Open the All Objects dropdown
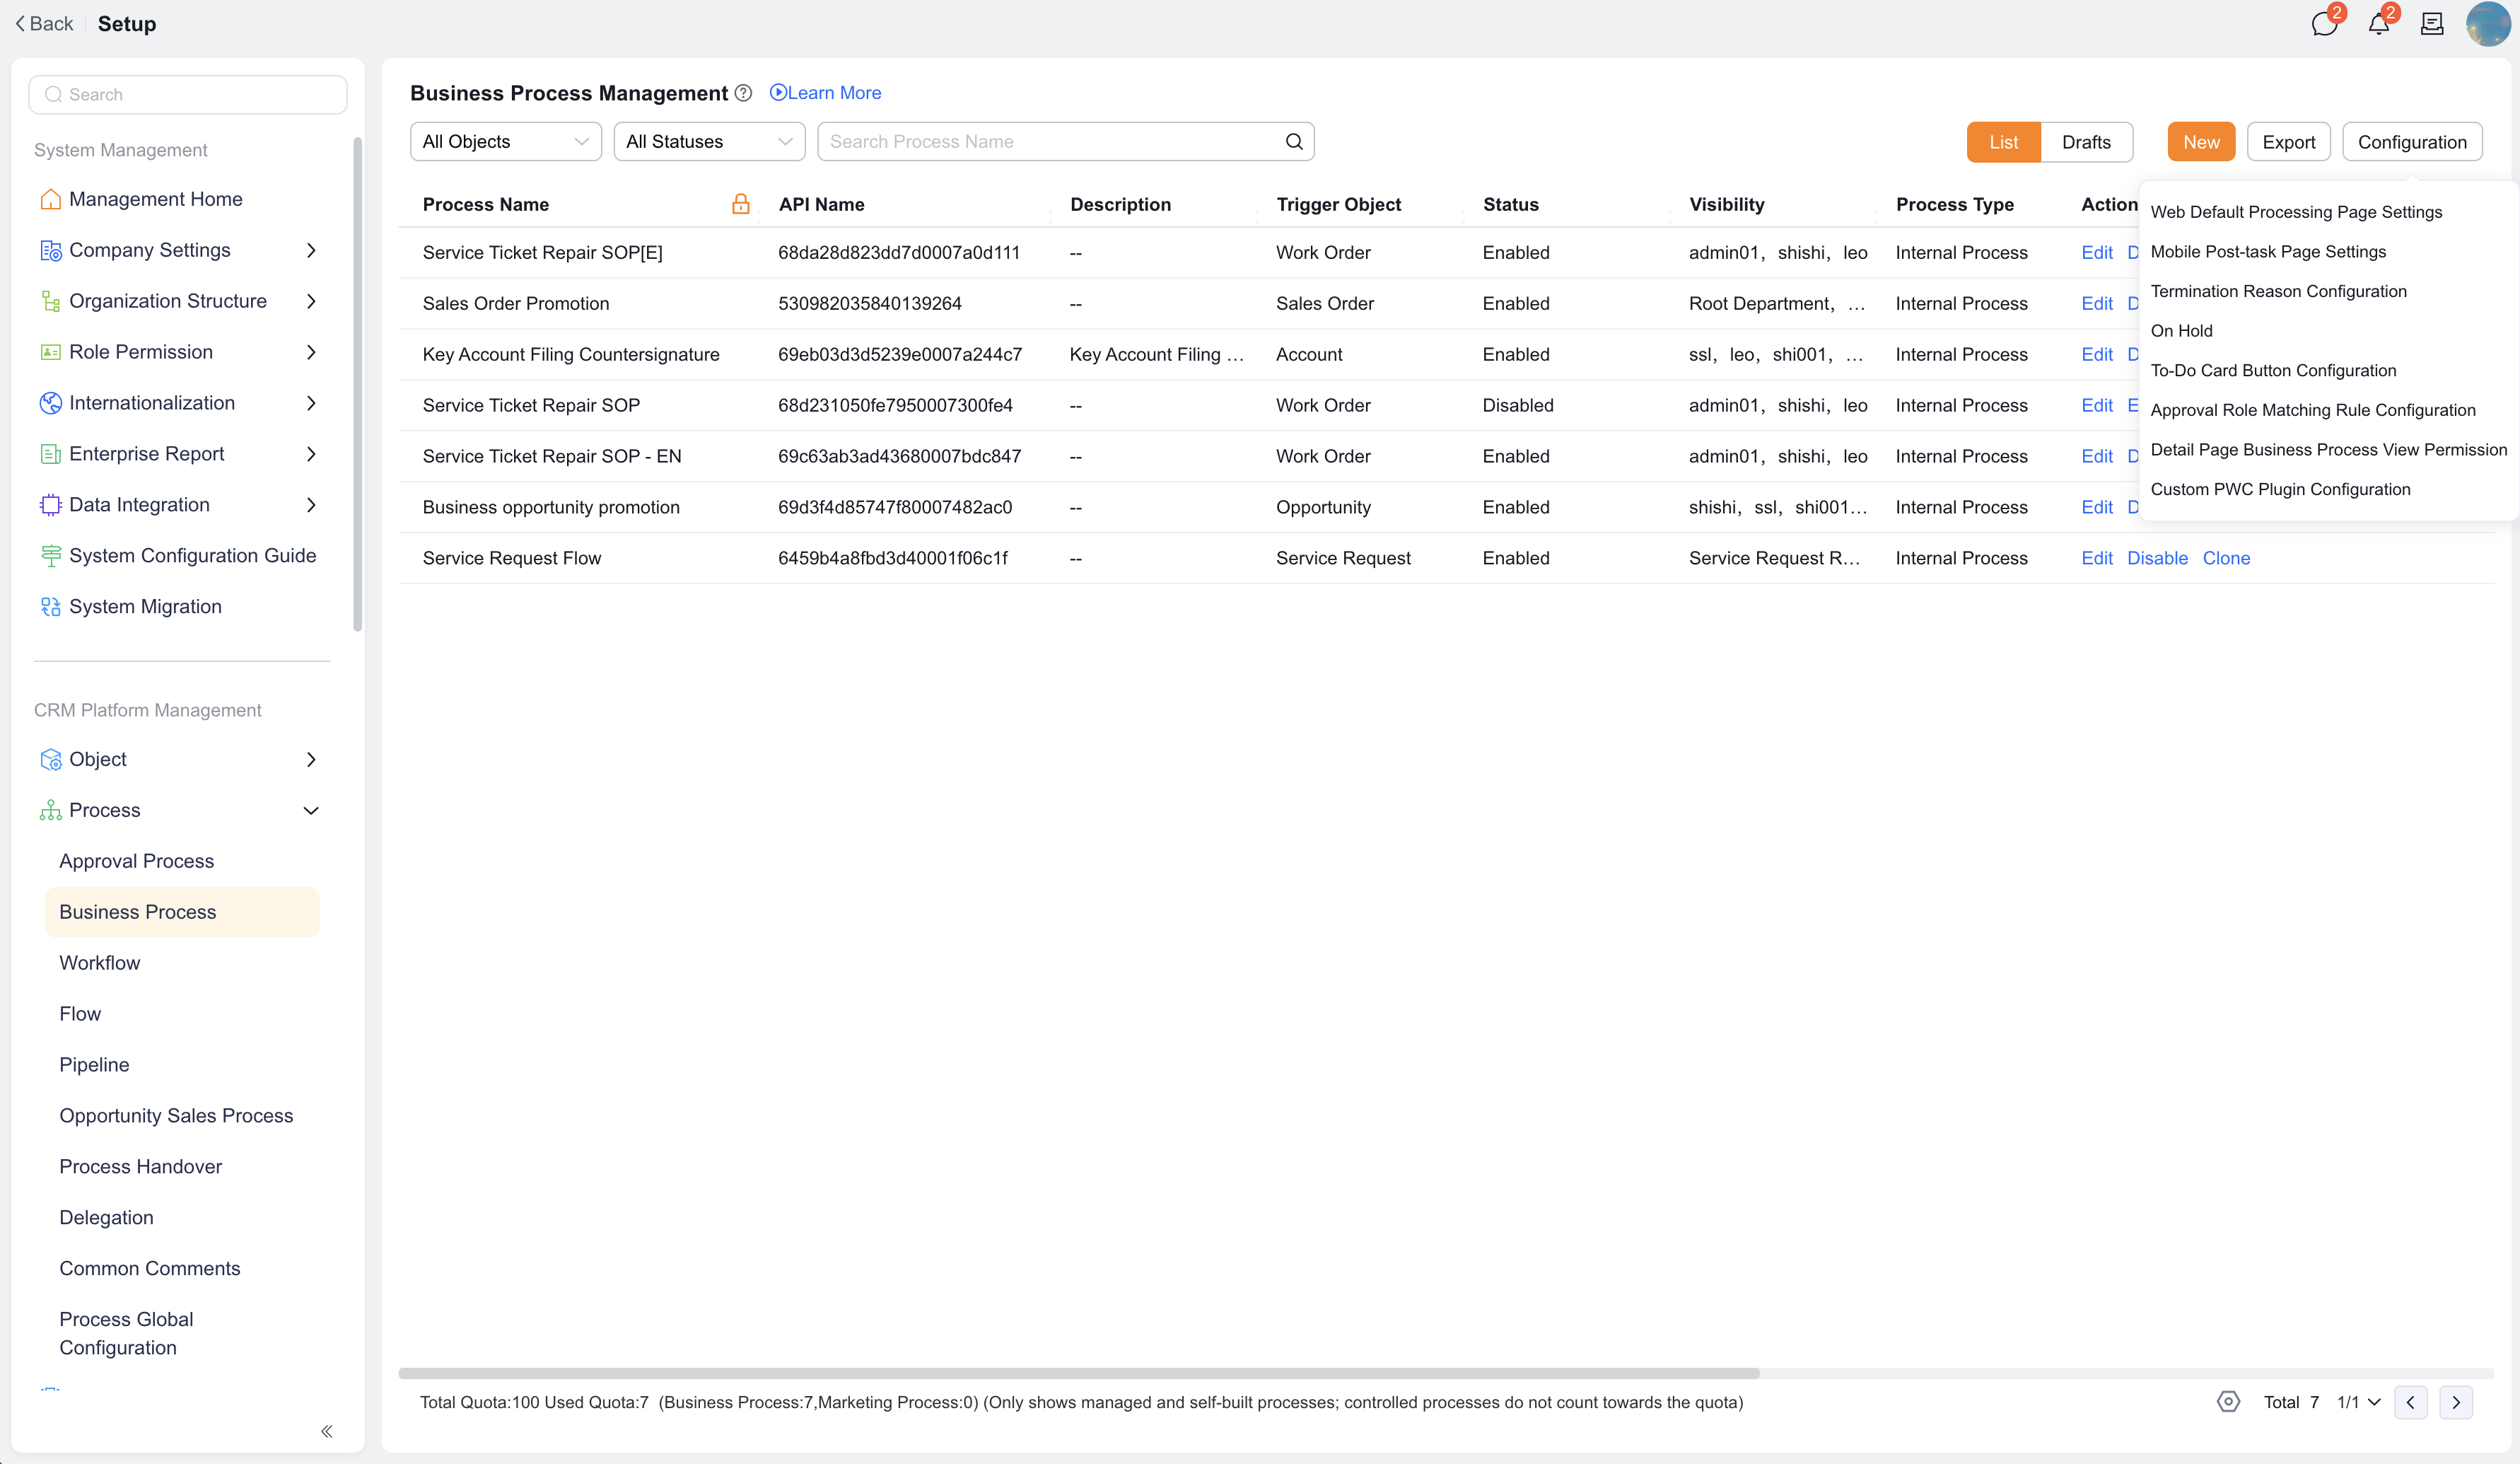Image resolution: width=2520 pixels, height=1464 pixels. (506, 142)
